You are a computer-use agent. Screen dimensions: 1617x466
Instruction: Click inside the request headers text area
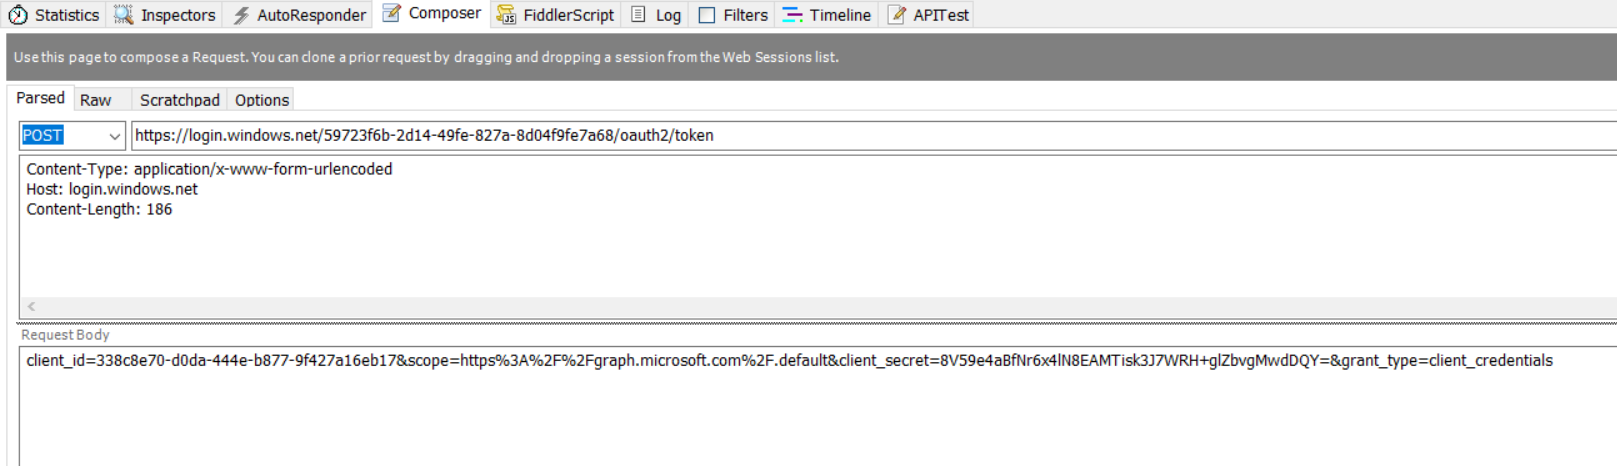pos(800,250)
